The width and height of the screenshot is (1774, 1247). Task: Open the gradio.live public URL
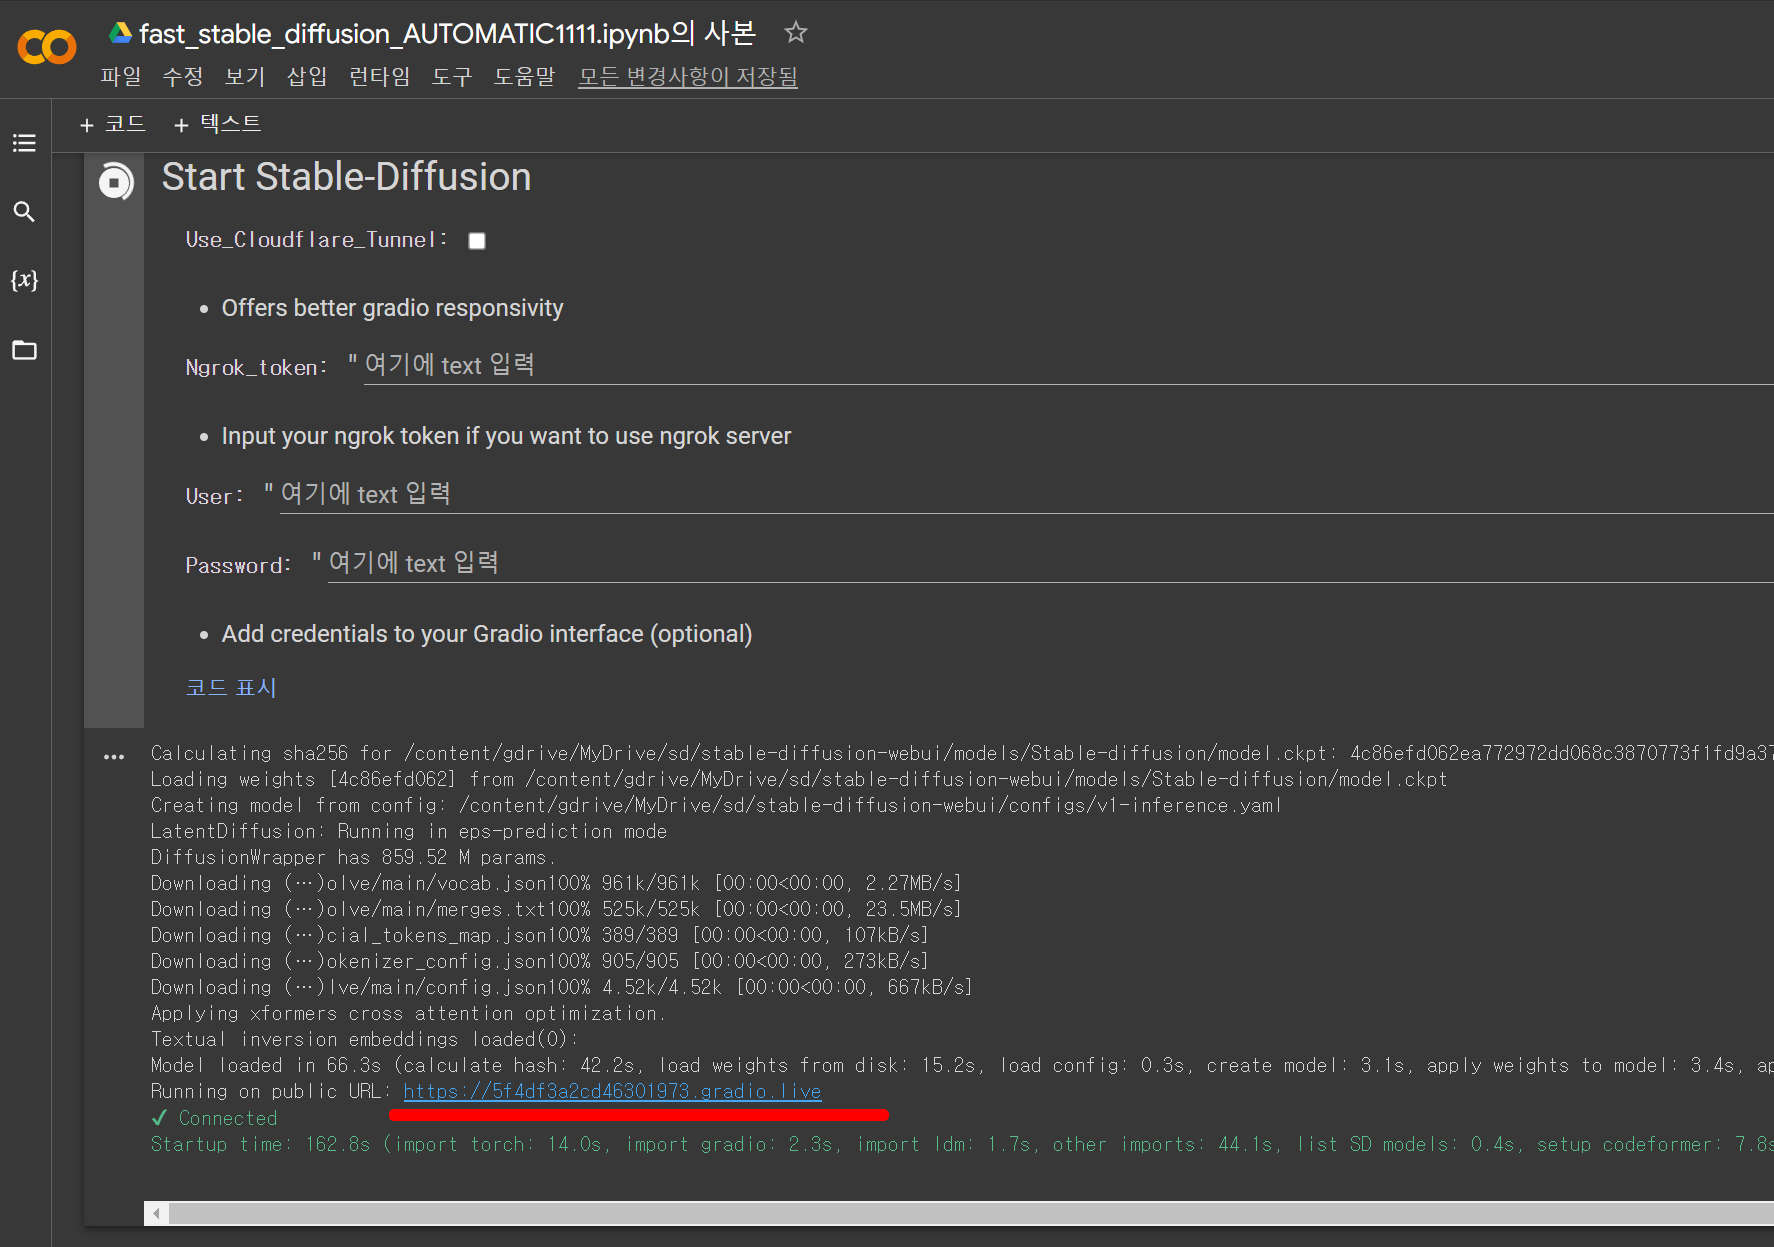click(x=612, y=1091)
